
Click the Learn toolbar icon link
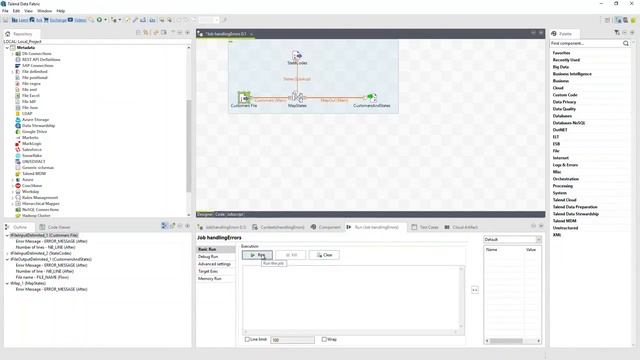[x=20, y=20]
